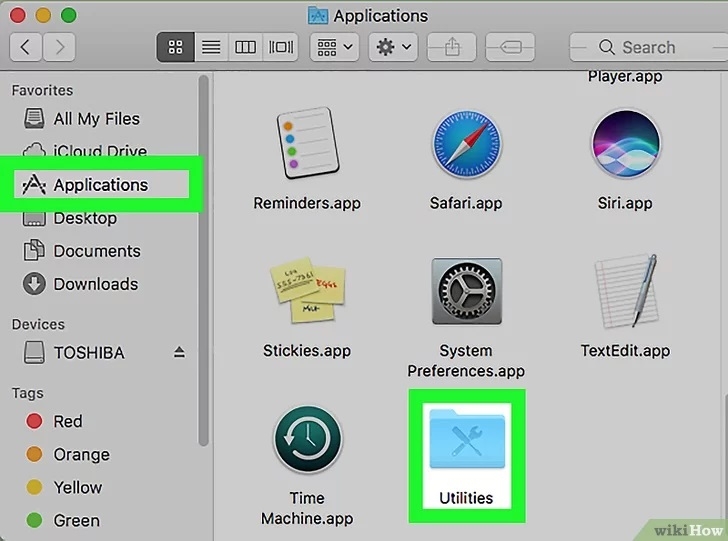Click the Reminders.app file name
728x541 pixels.
tap(307, 203)
